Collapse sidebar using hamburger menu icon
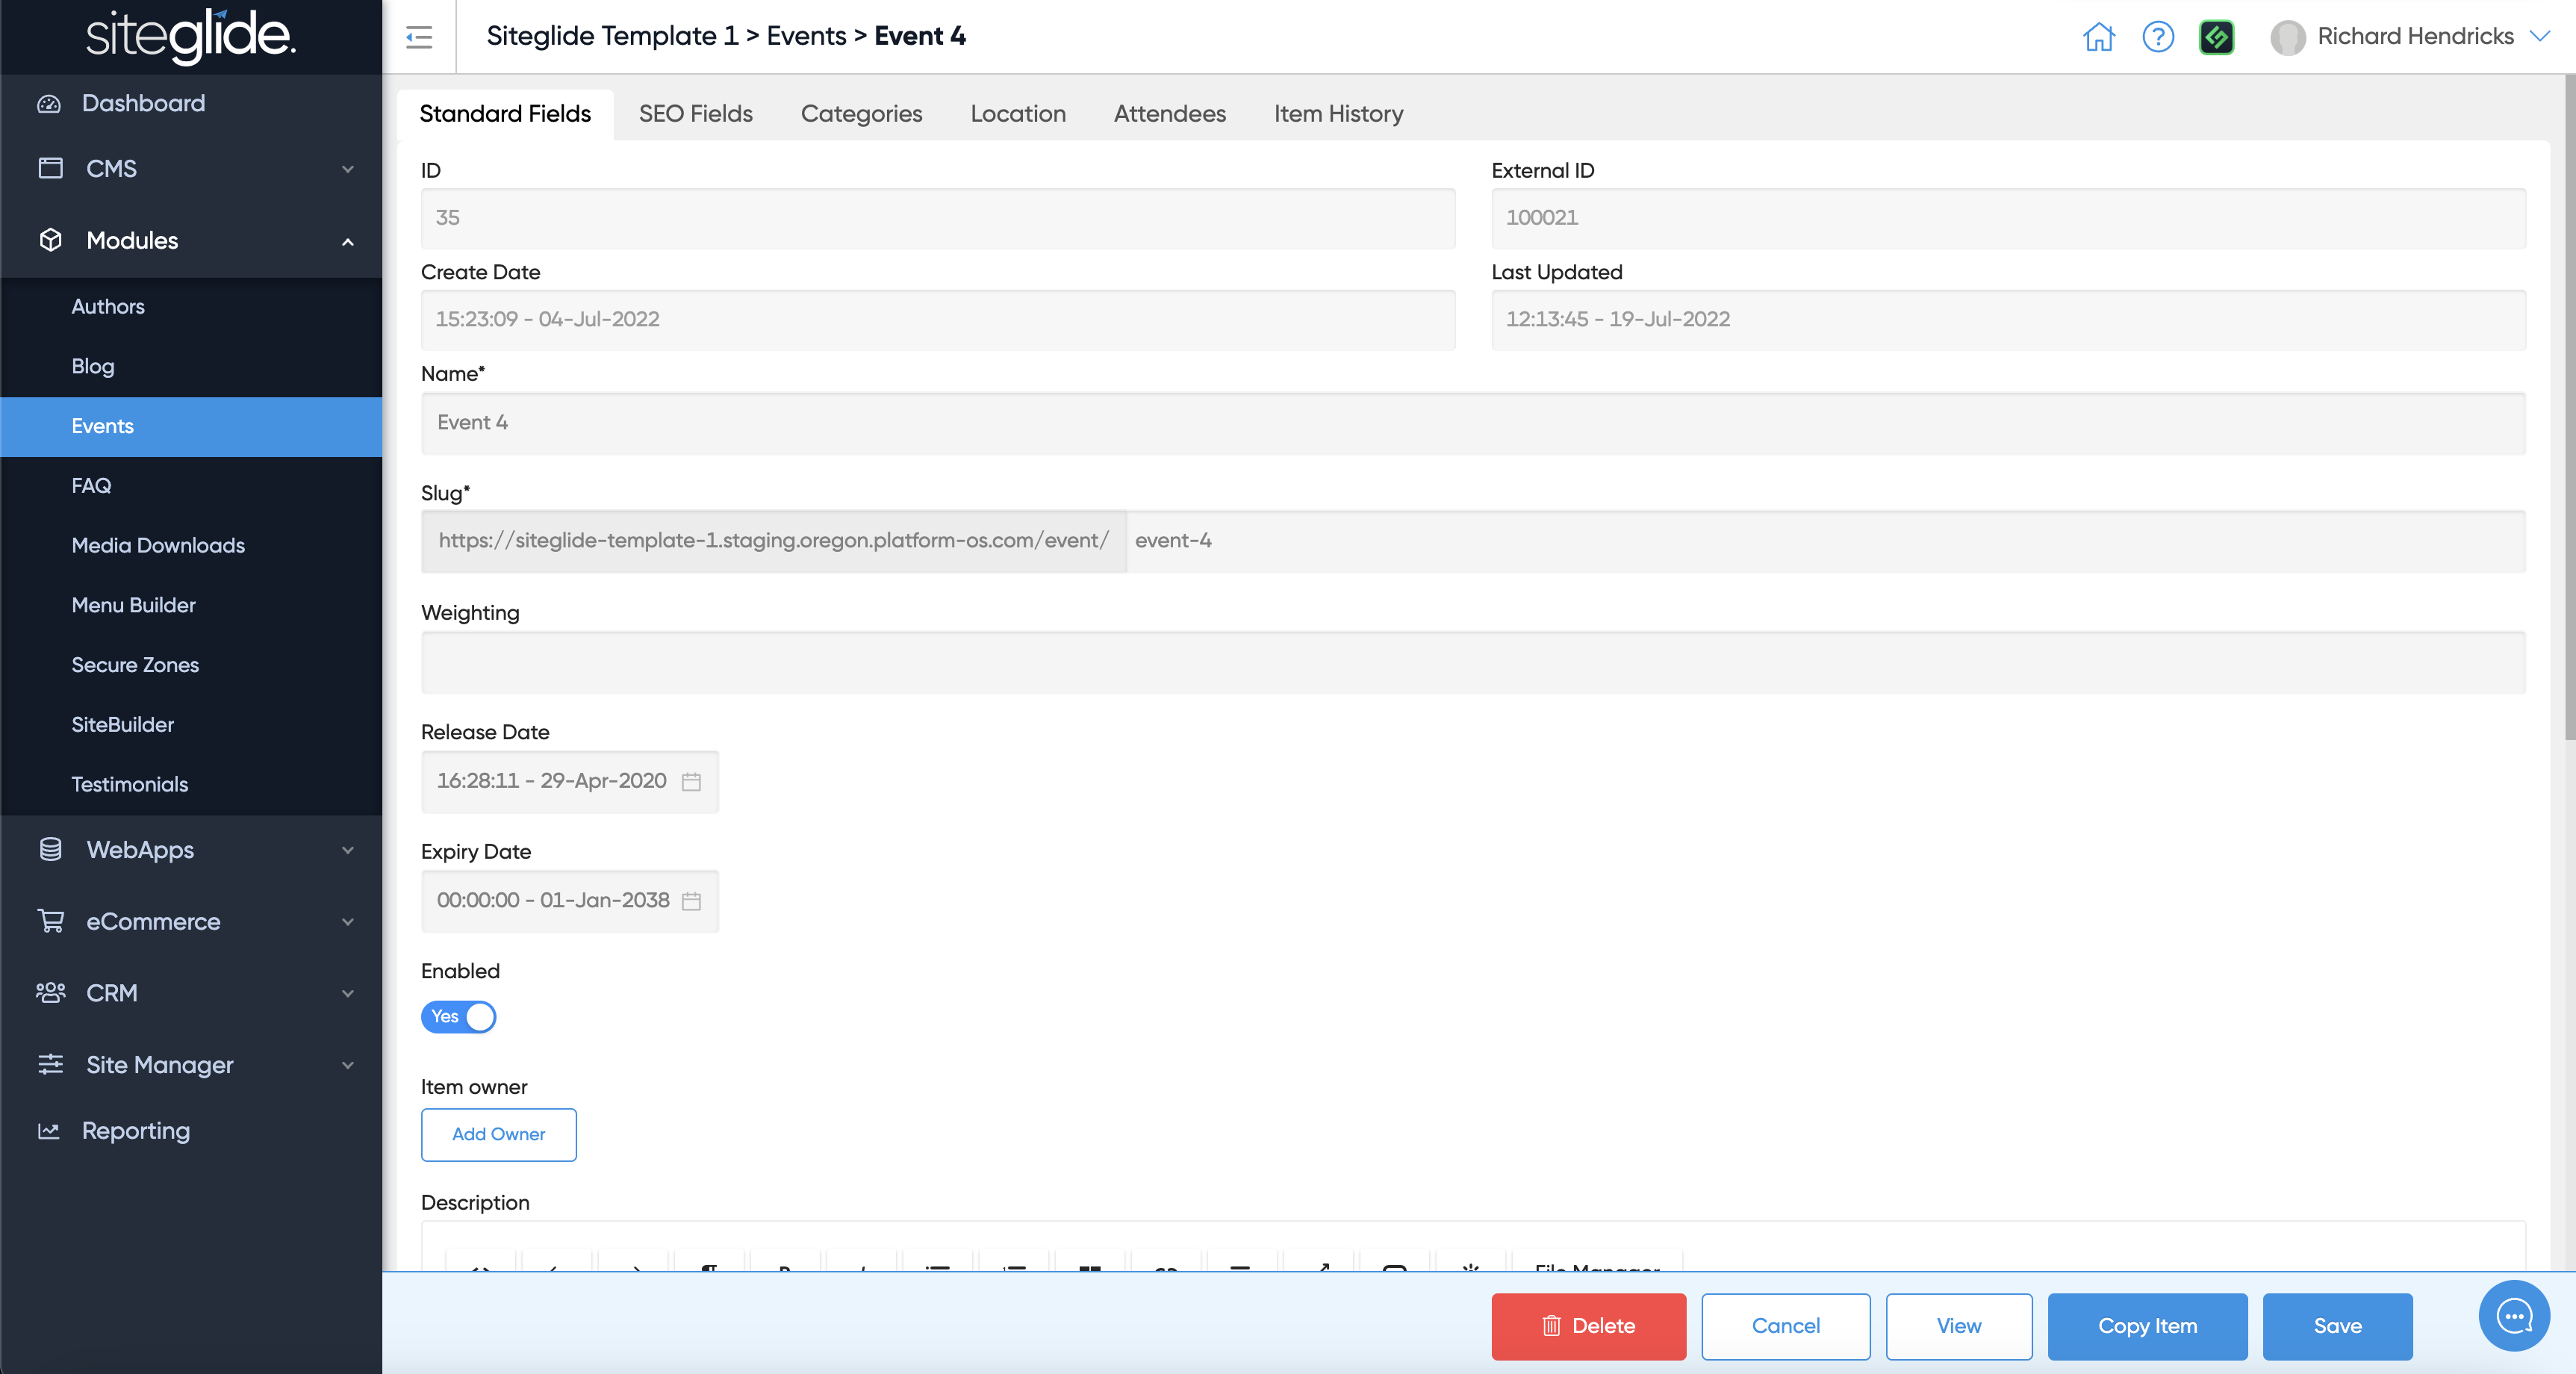 [x=419, y=37]
